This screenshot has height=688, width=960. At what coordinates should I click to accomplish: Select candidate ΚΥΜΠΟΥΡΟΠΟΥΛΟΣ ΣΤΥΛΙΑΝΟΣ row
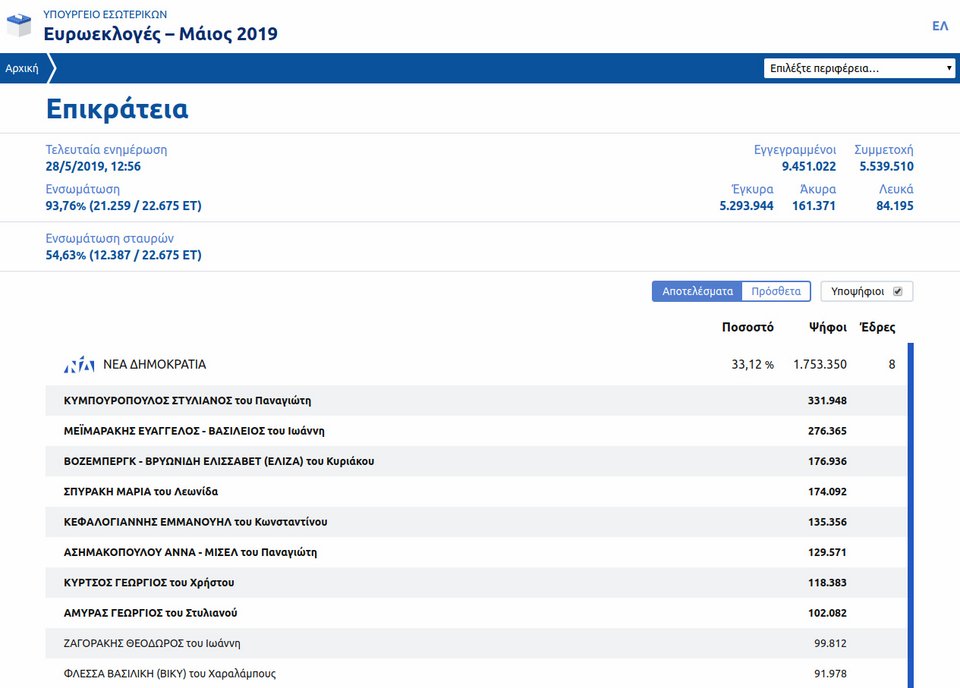(x=476, y=400)
